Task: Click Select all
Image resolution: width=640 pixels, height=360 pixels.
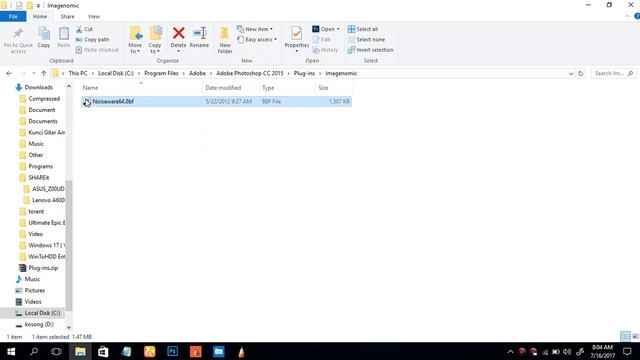Action: pos(362,29)
